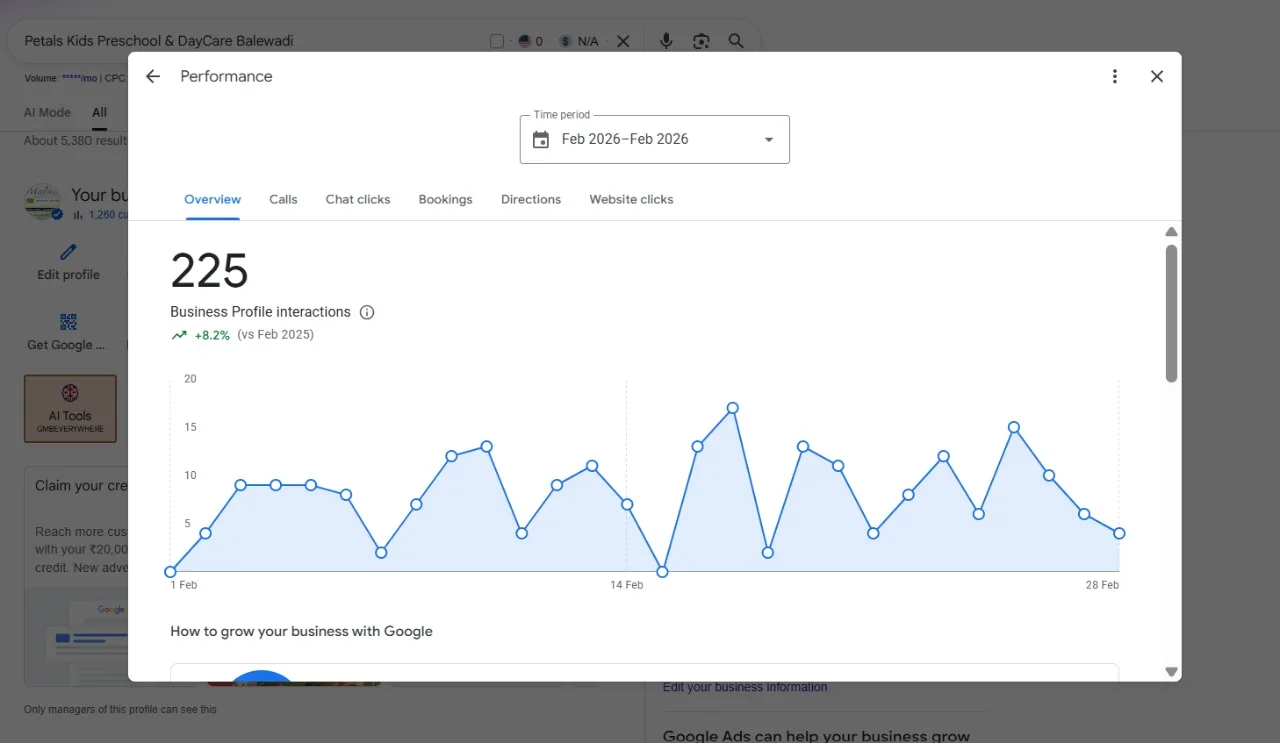Viewport: 1280px width, 743px height.
Task: Start voice search with microphone icon
Action: tap(666, 41)
